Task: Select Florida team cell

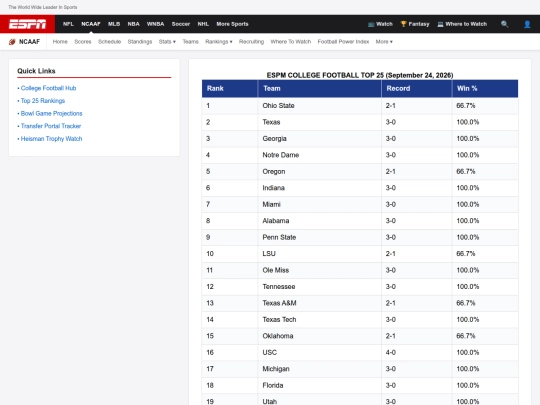Action: point(319,385)
